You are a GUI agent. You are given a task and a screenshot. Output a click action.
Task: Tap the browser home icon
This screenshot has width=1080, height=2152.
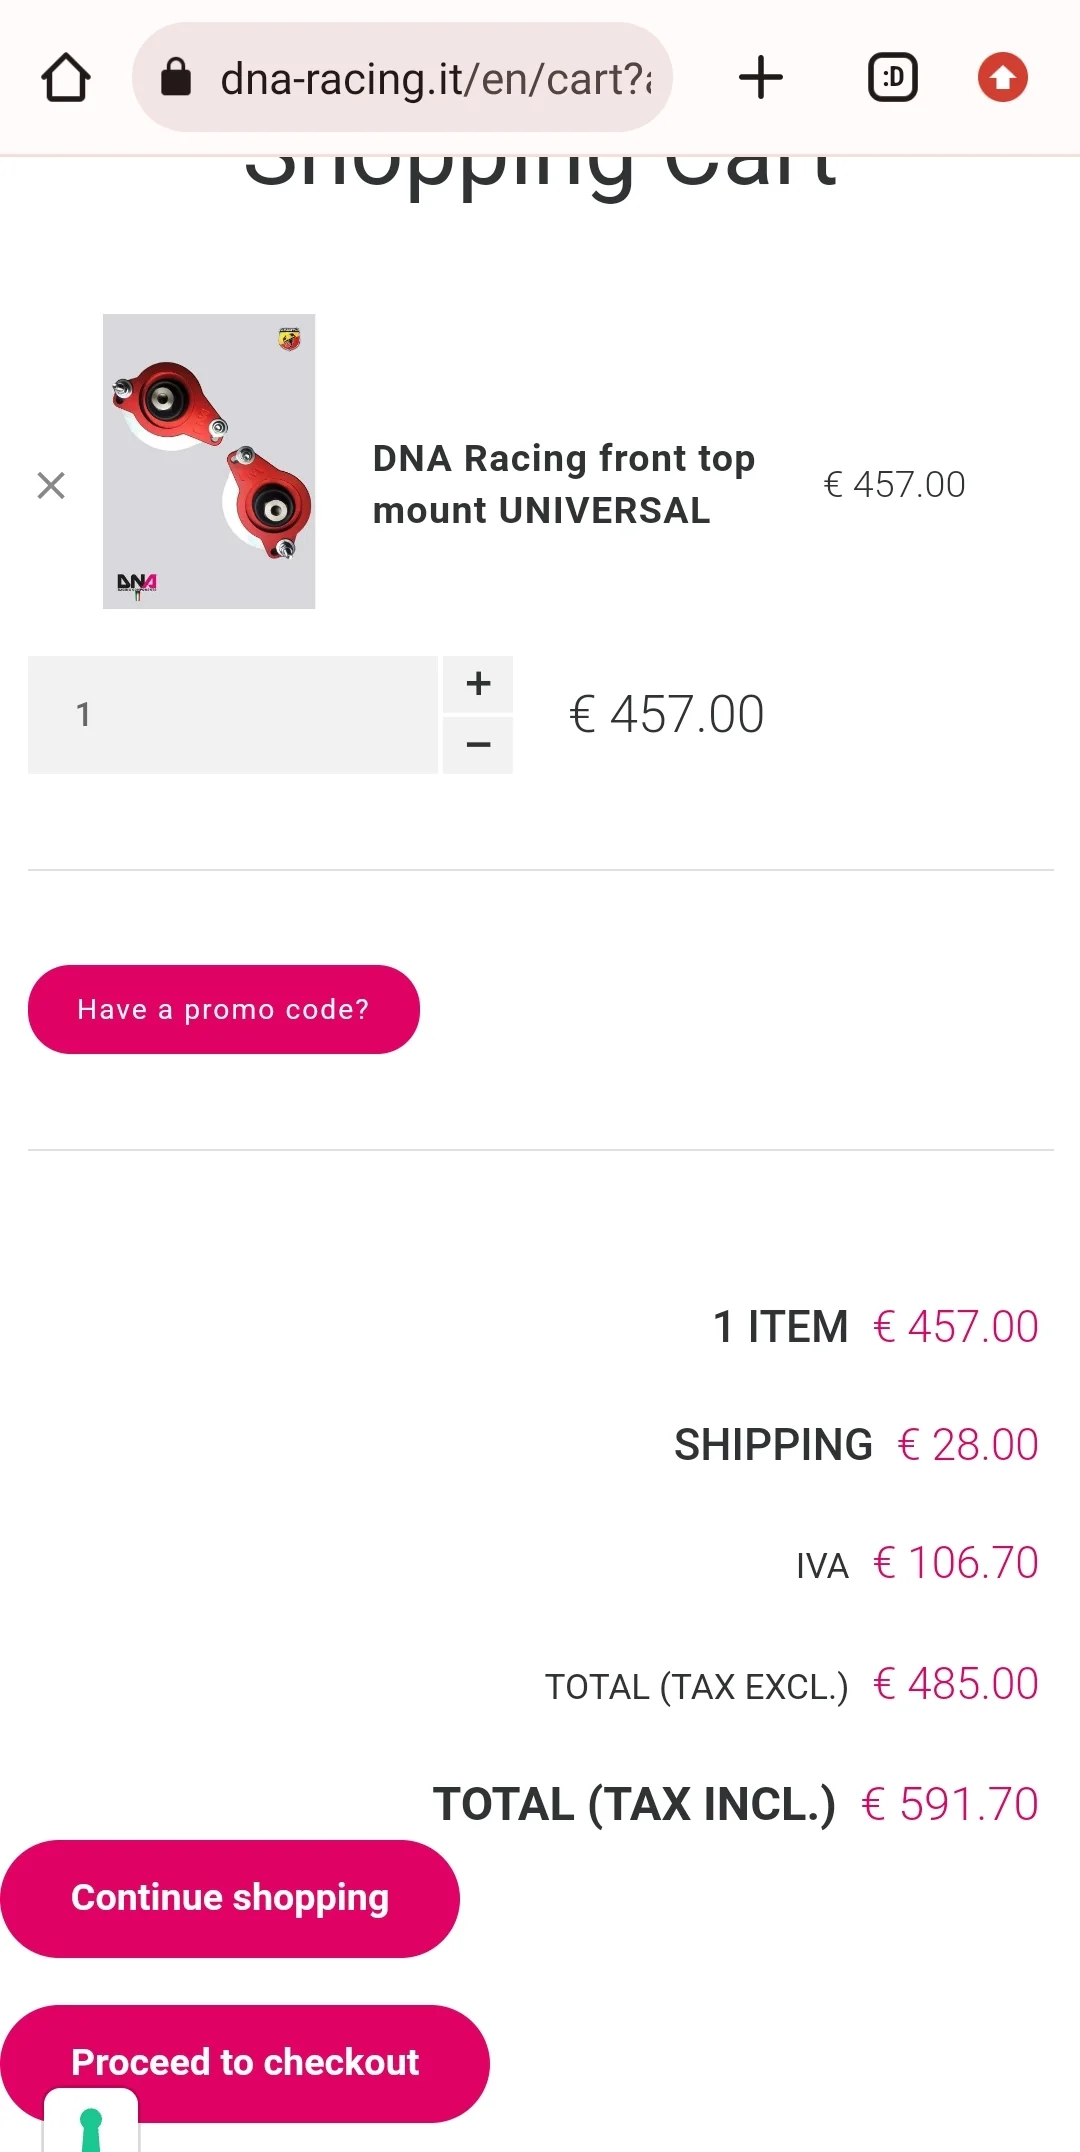pos(66,78)
